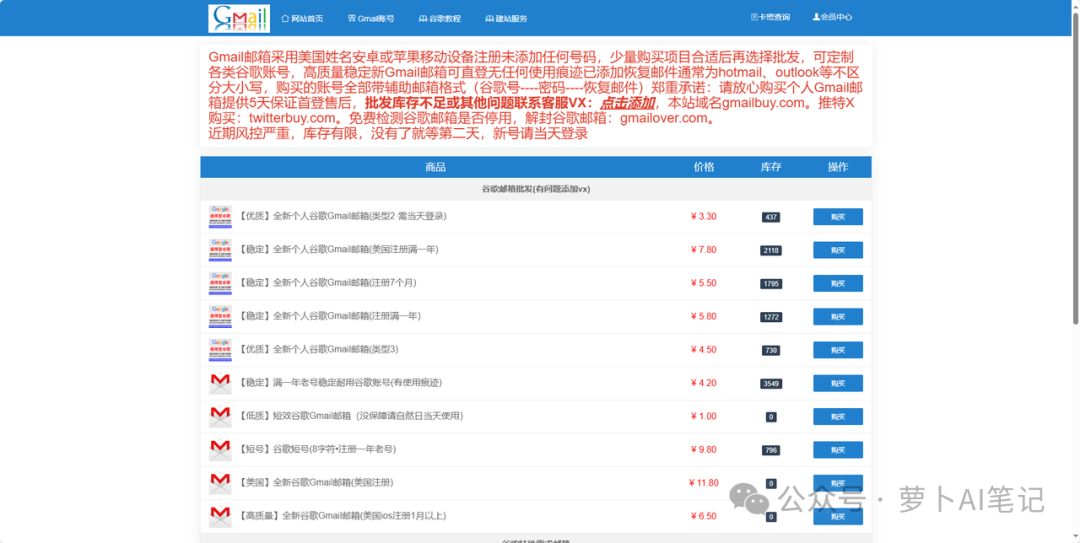Click thumbnail of 【优质】类型3 product
Viewport: 1080px width, 543px height.
220,349
